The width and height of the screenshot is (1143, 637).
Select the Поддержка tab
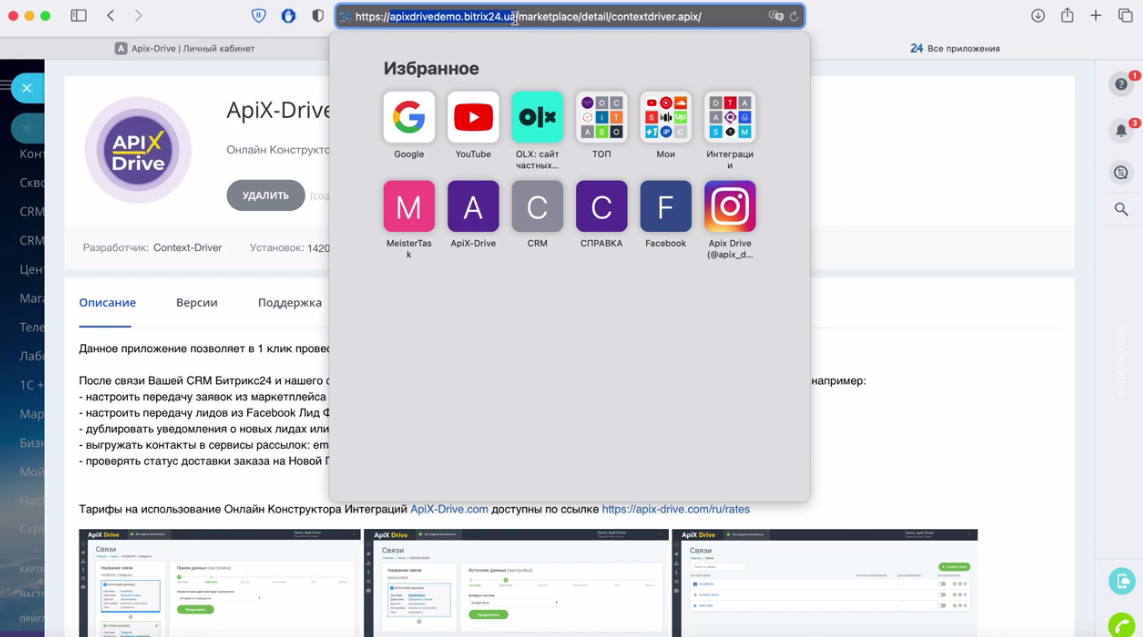(289, 302)
